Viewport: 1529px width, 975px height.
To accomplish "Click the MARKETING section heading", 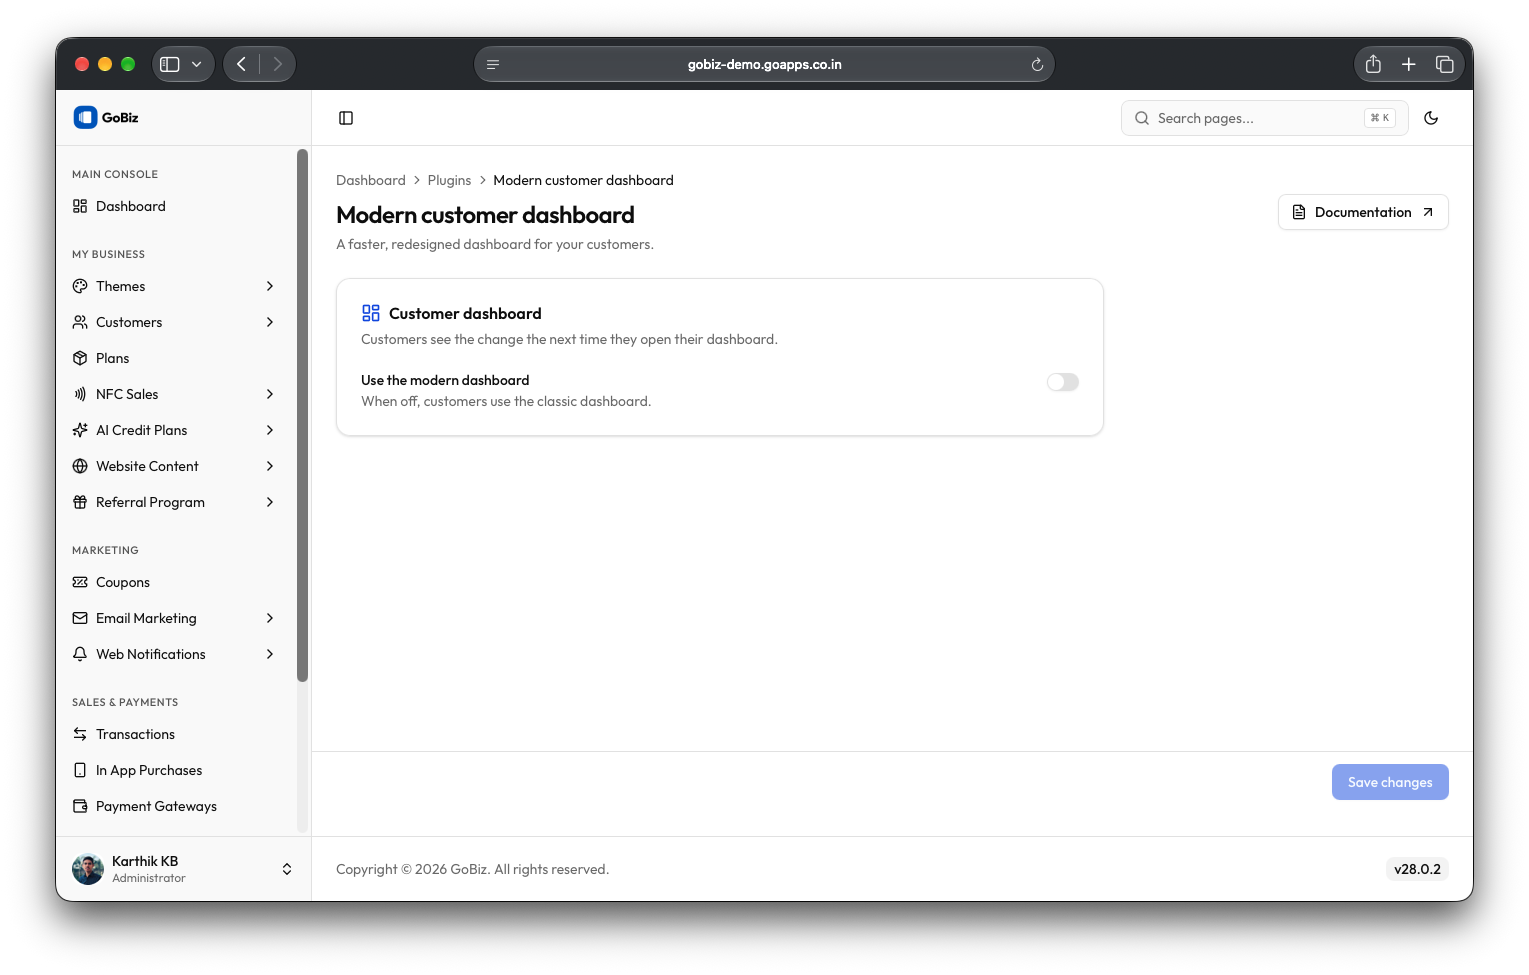I will coord(105,550).
